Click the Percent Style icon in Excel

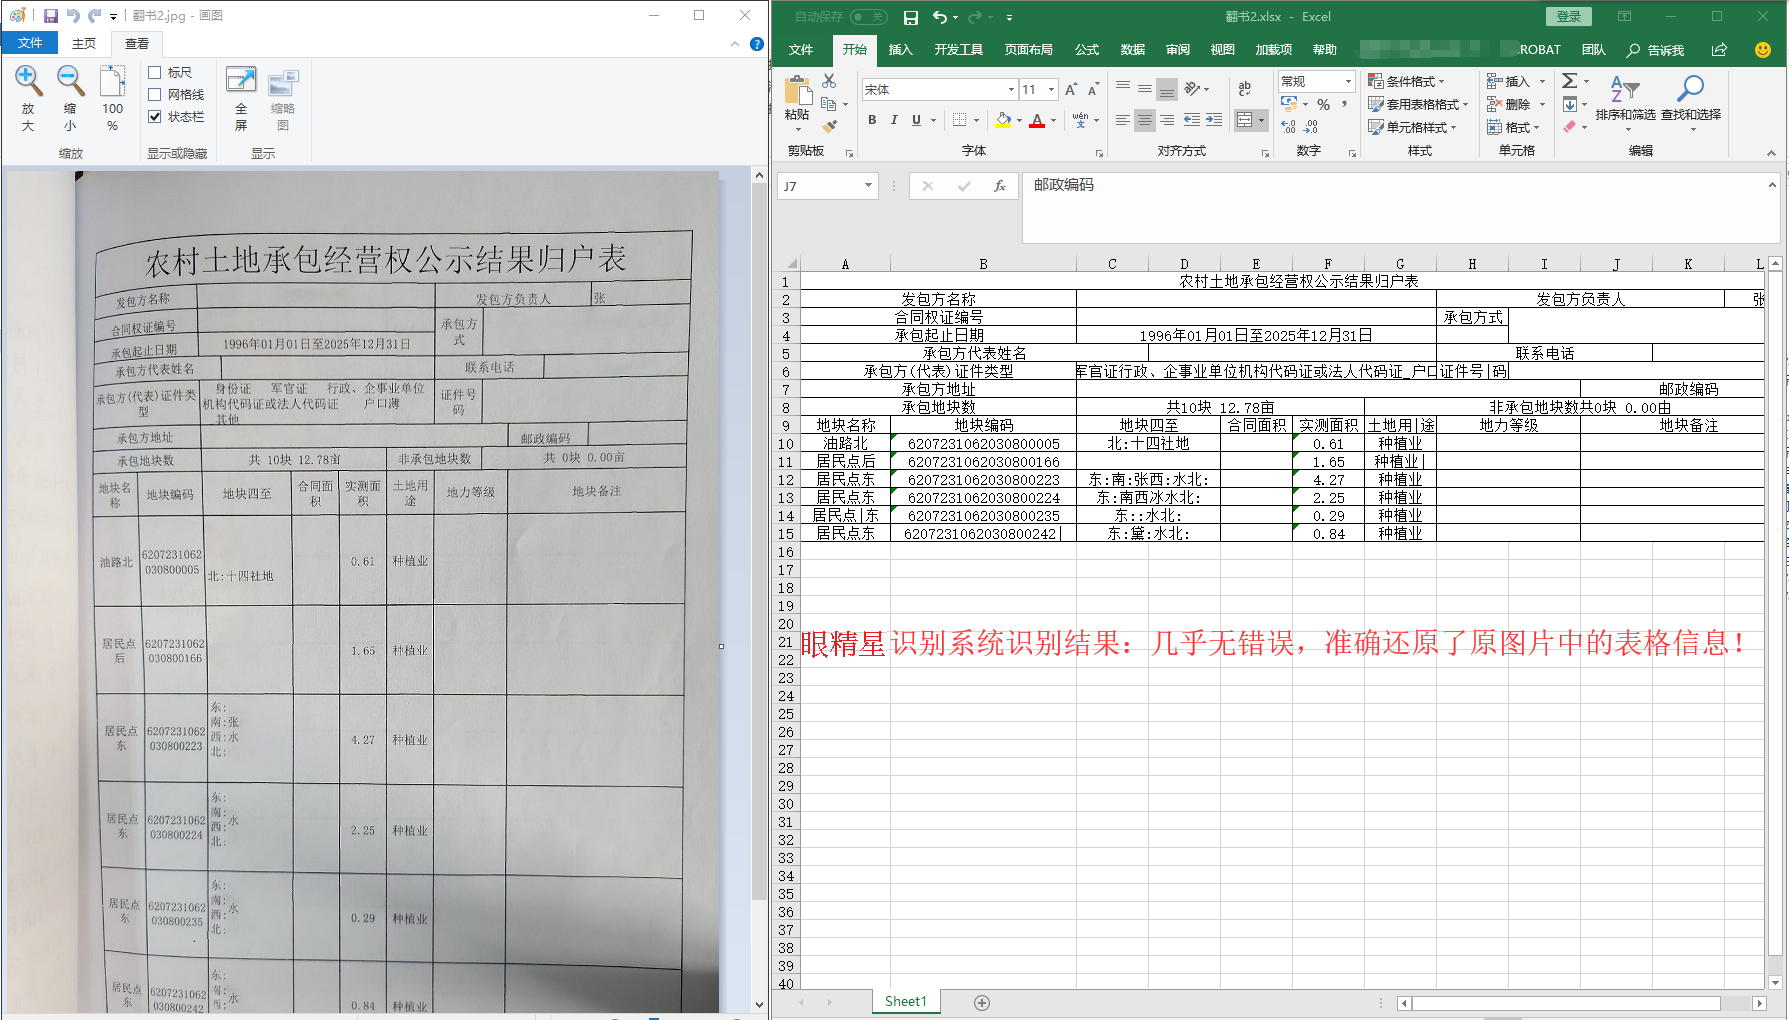click(x=1323, y=104)
